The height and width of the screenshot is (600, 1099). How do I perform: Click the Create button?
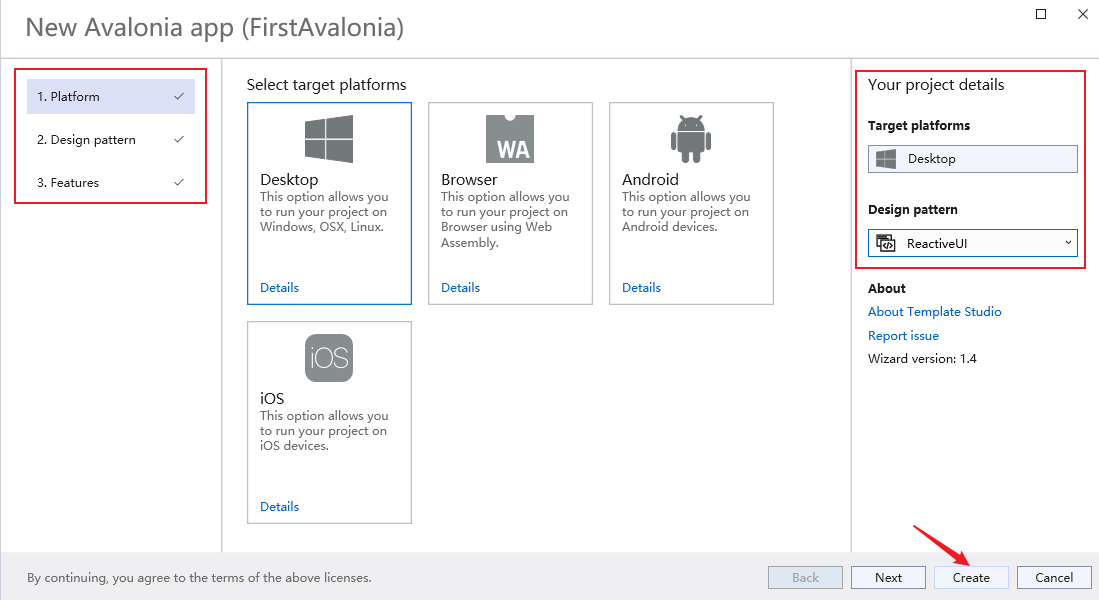coord(971,578)
